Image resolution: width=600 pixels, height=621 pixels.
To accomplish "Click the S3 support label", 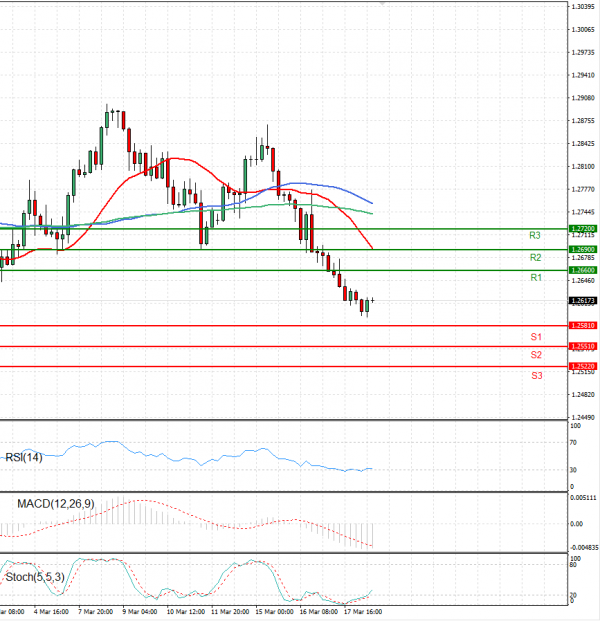I will (x=537, y=375).
